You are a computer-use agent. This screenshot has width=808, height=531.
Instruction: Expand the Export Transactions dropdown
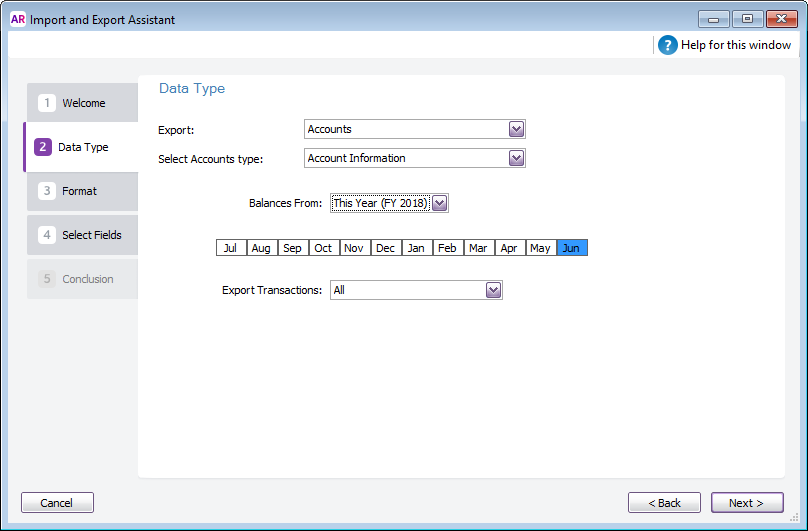[x=492, y=290]
